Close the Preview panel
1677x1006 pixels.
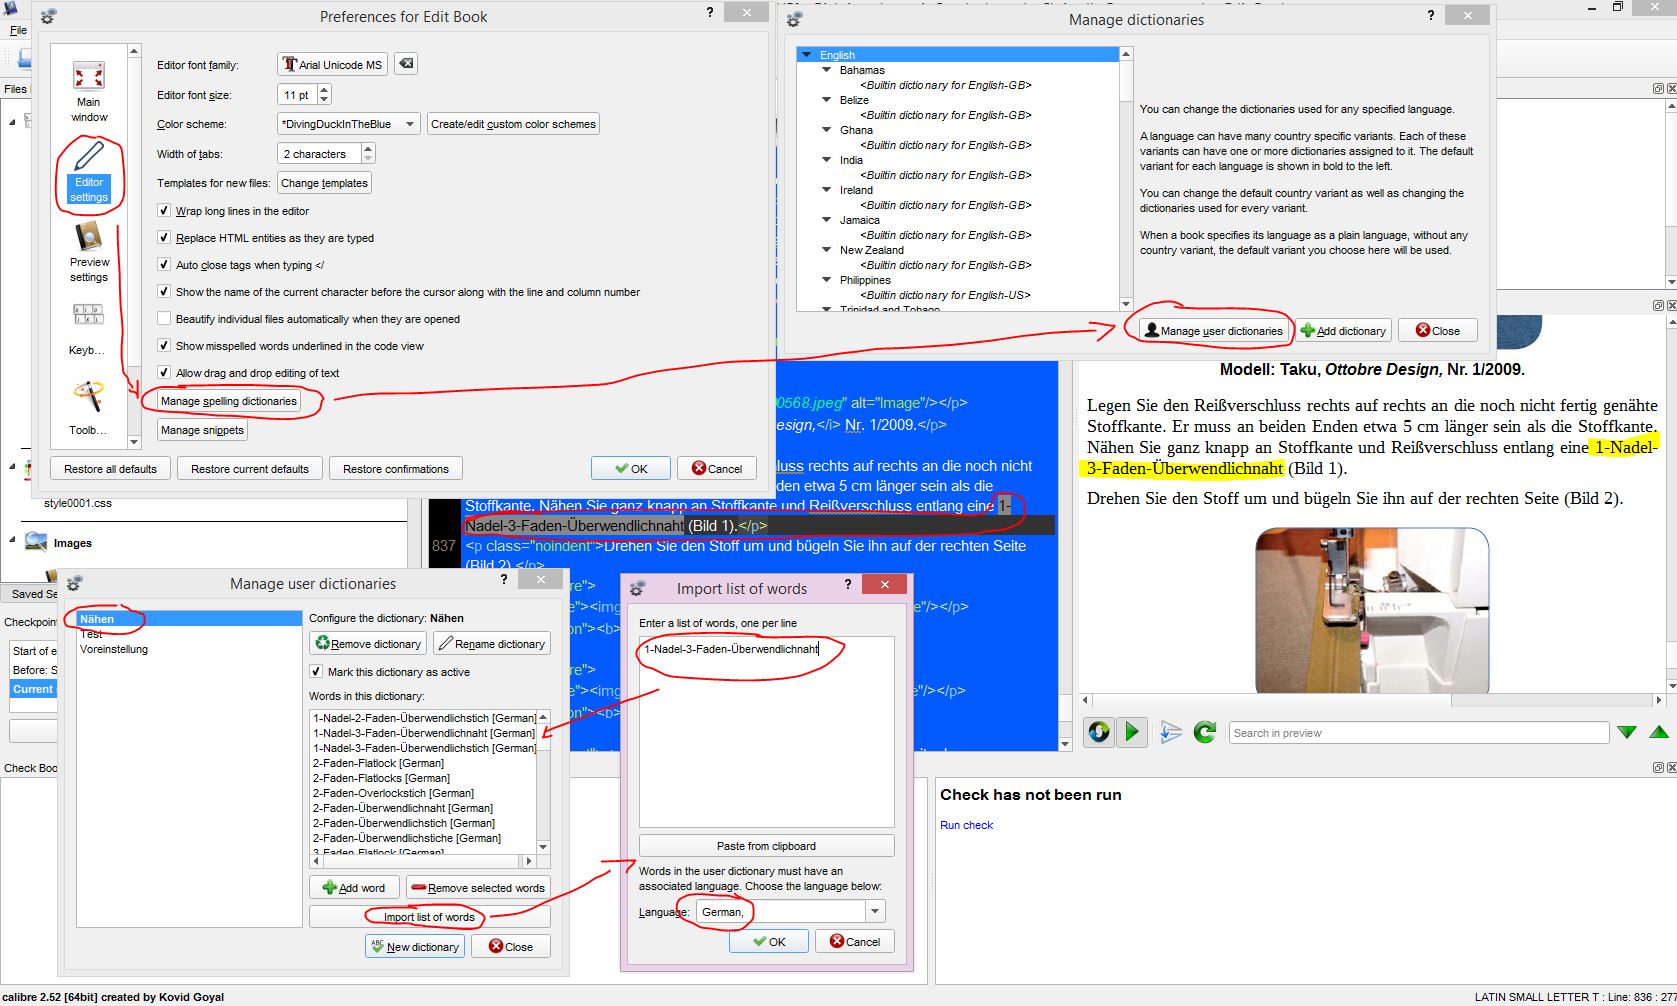coord(1670,305)
